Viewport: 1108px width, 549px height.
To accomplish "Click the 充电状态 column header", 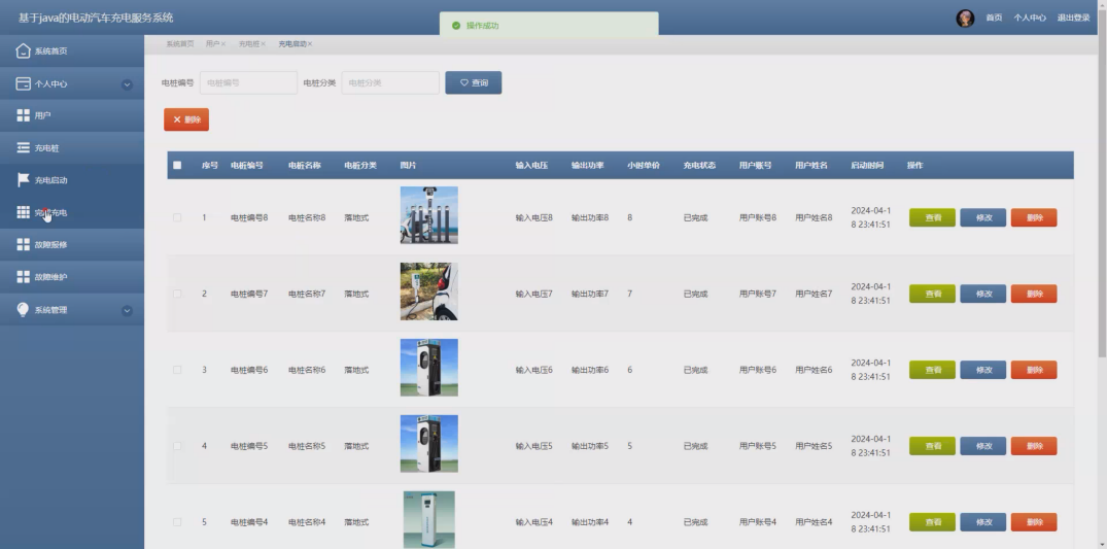I will click(700, 165).
